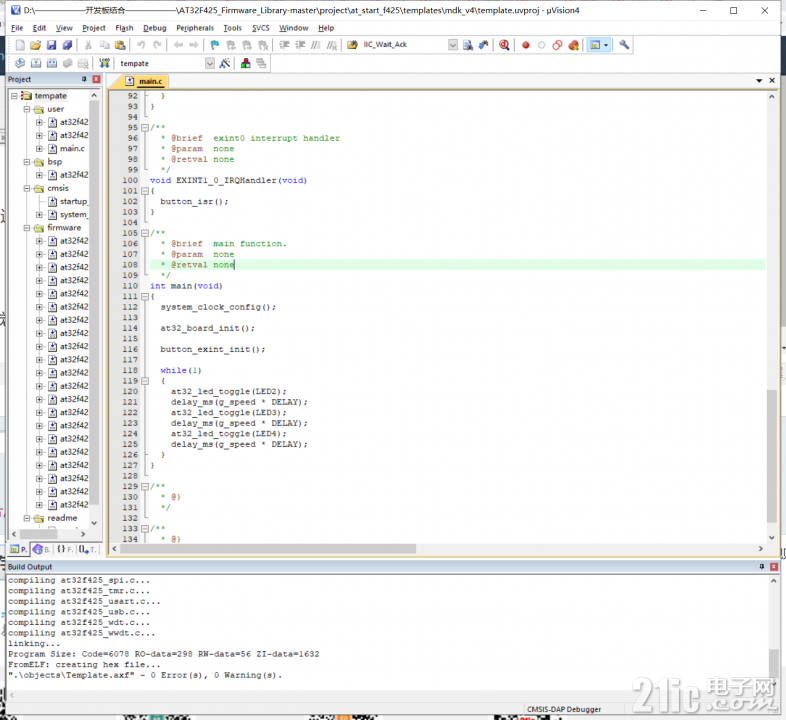Download to flash LOAD icon
The height and width of the screenshot is (720, 786).
[104, 63]
